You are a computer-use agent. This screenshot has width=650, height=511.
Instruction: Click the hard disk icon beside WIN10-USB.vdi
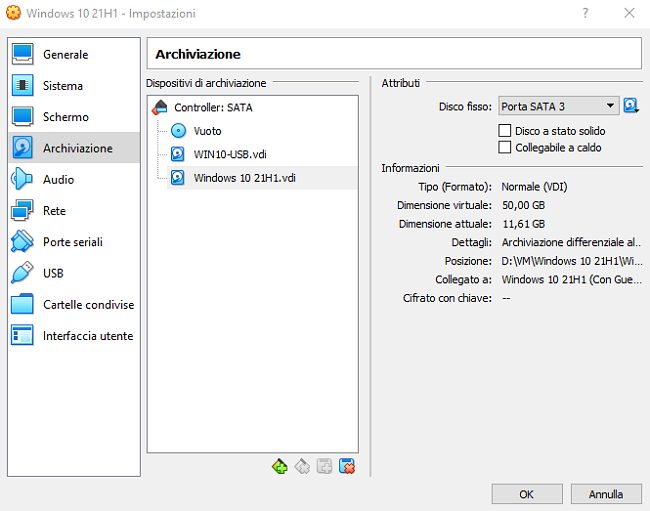point(178,154)
